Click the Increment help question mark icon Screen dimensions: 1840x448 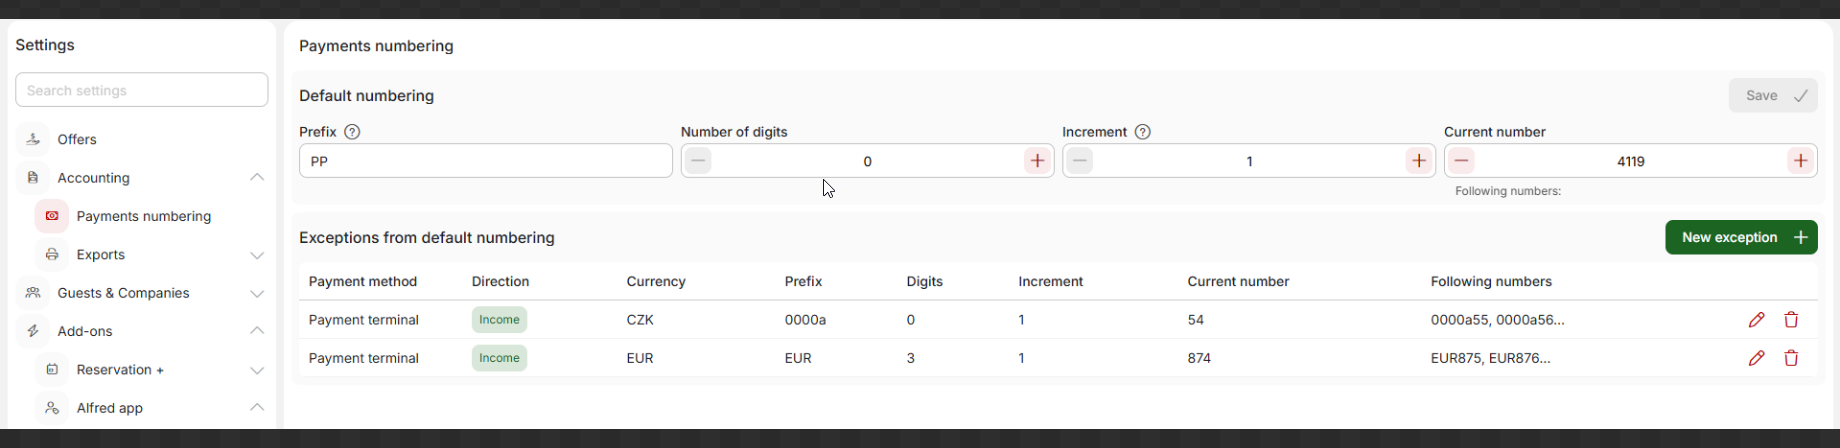tap(1143, 132)
